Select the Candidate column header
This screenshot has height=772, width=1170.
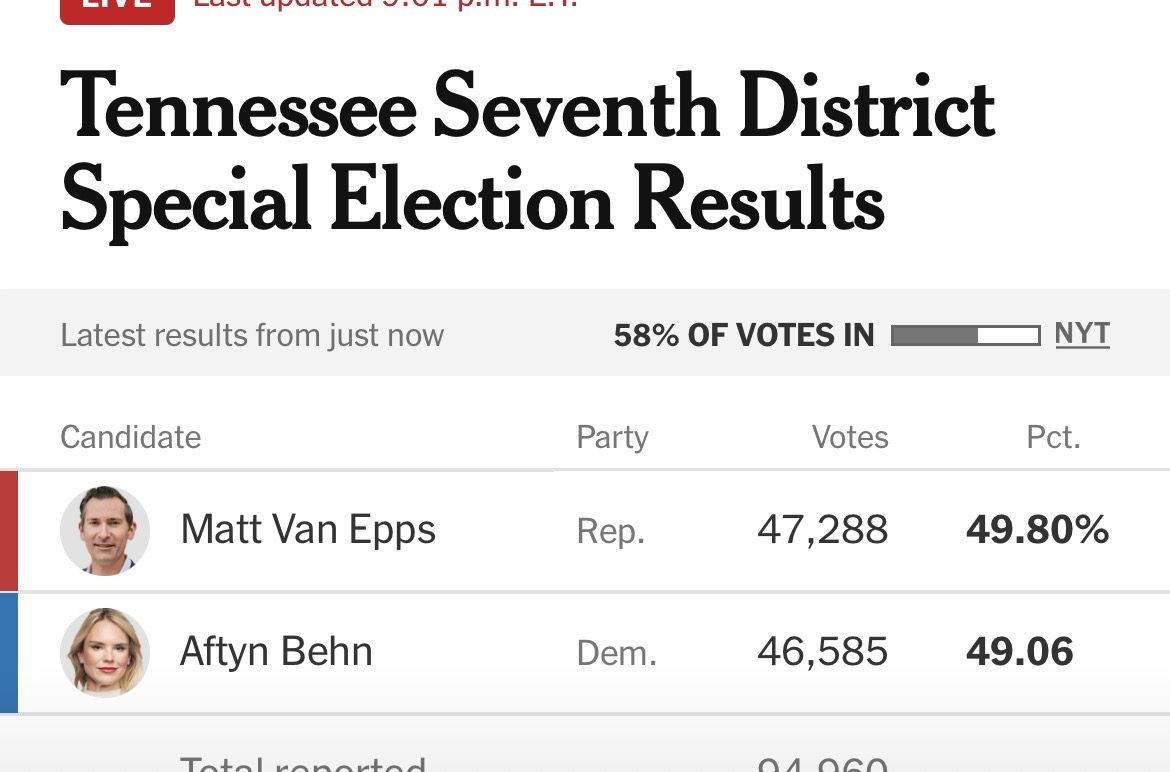pos(131,437)
